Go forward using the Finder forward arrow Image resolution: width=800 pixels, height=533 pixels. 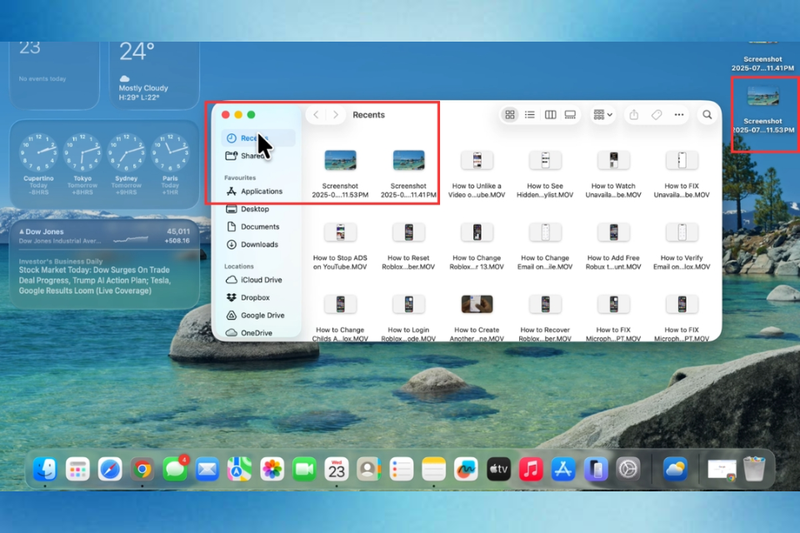point(335,115)
